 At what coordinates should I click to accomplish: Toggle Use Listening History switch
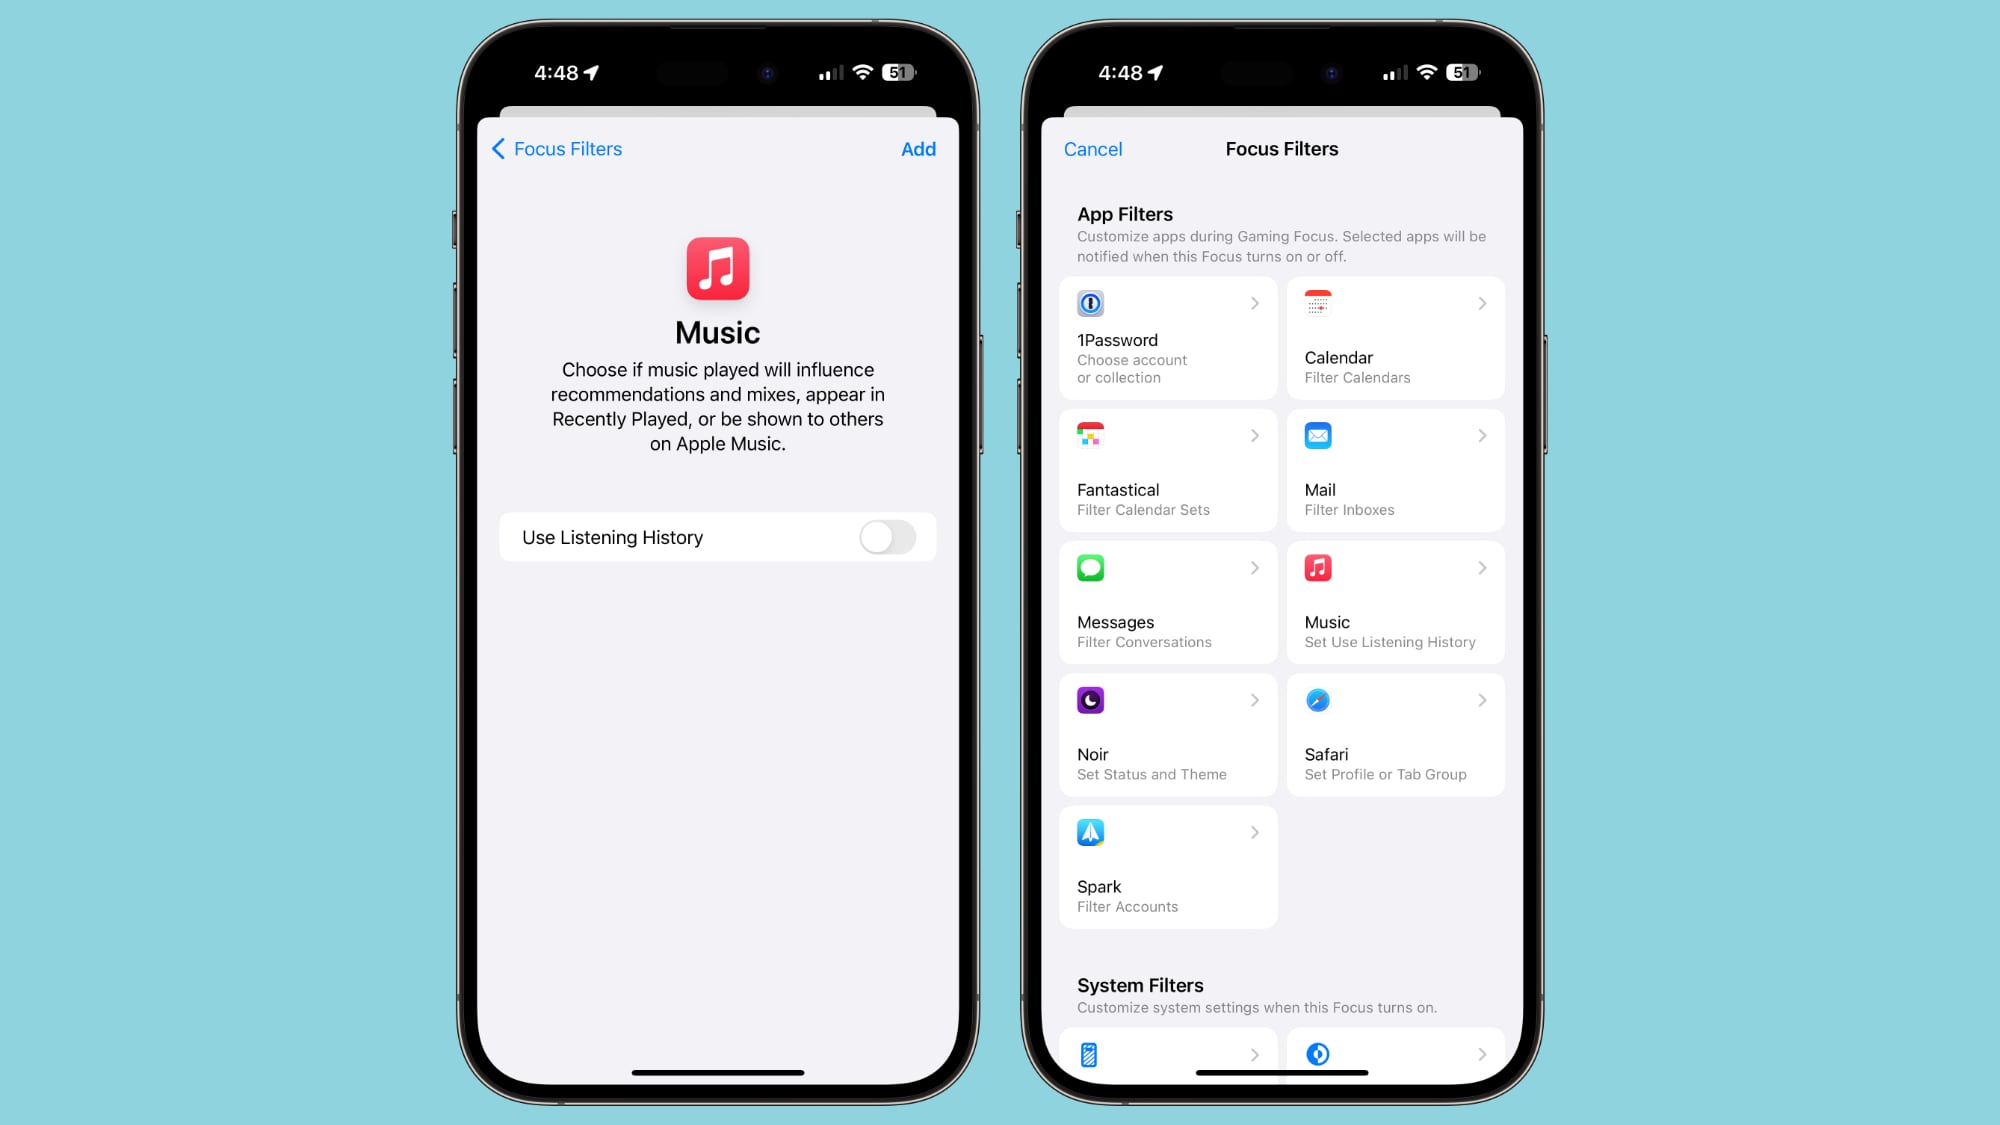point(887,537)
